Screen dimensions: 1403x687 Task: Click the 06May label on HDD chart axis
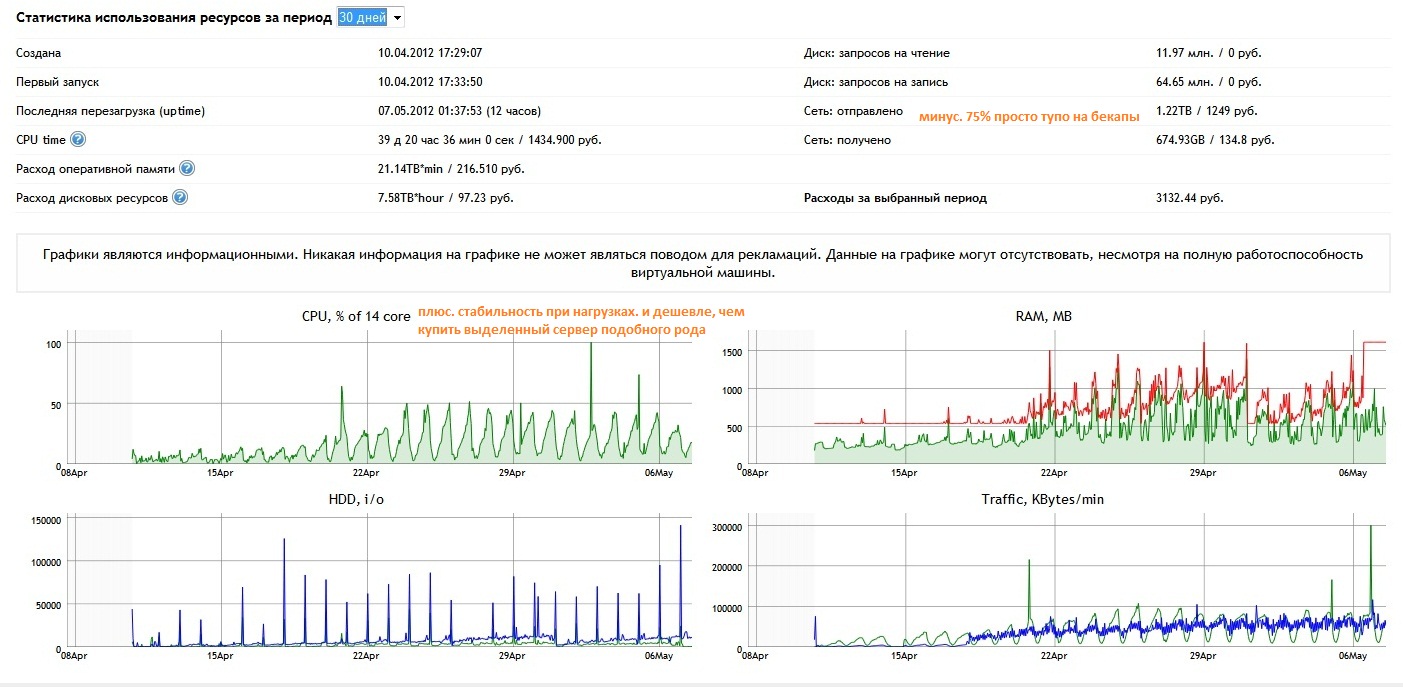659,656
